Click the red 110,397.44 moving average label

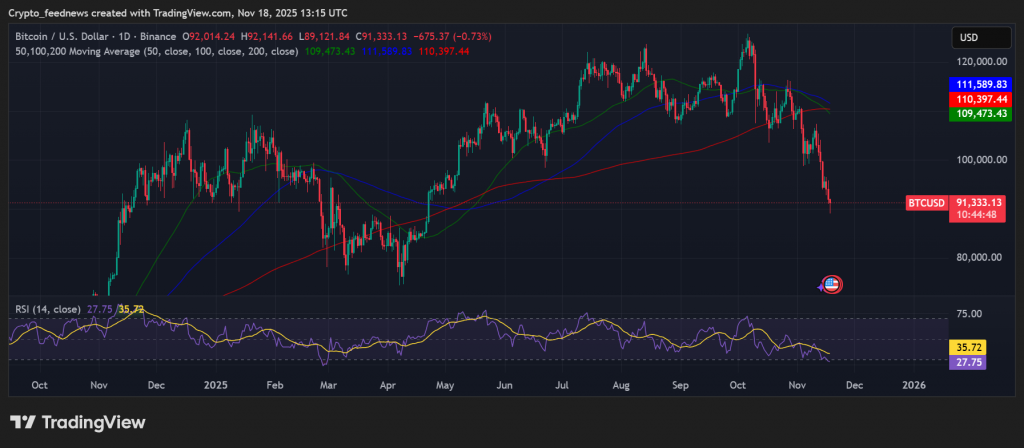click(x=979, y=100)
